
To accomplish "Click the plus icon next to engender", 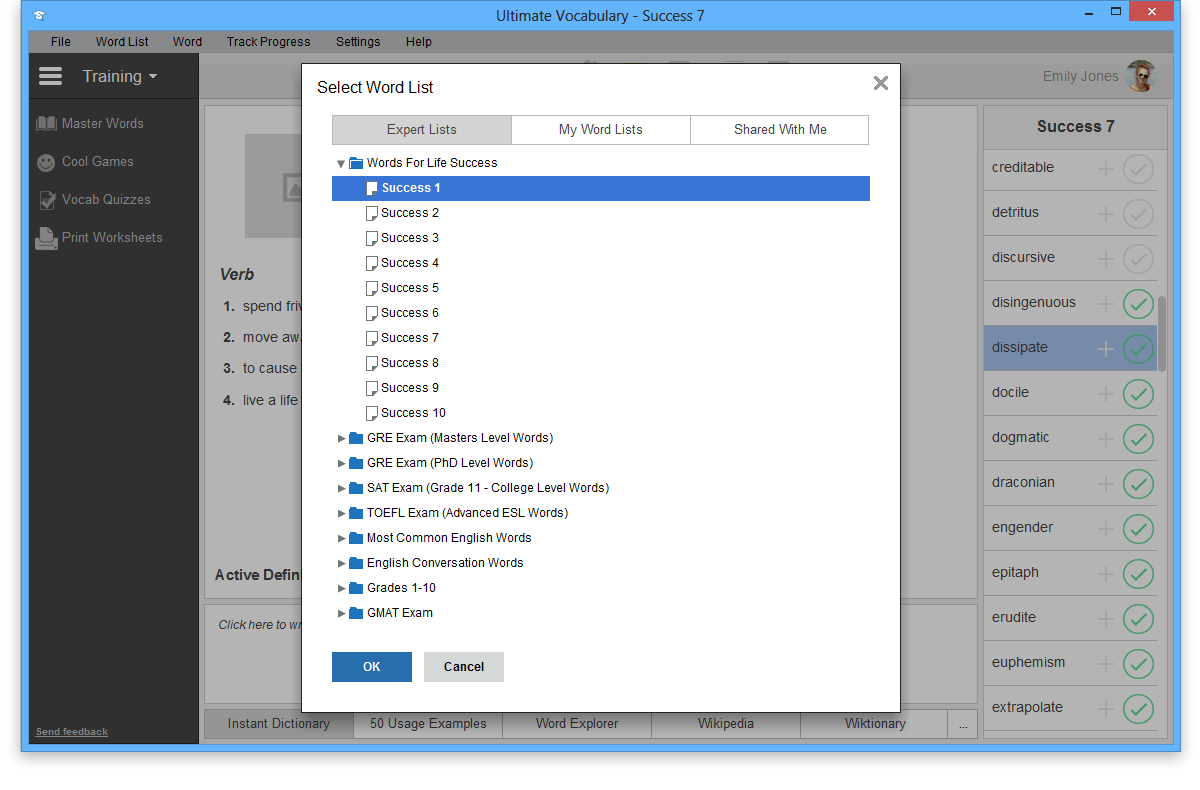I will [x=1106, y=529].
